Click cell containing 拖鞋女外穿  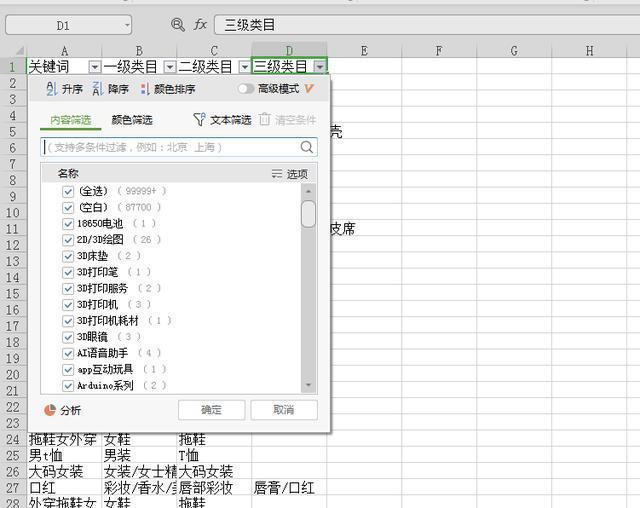coord(64,439)
